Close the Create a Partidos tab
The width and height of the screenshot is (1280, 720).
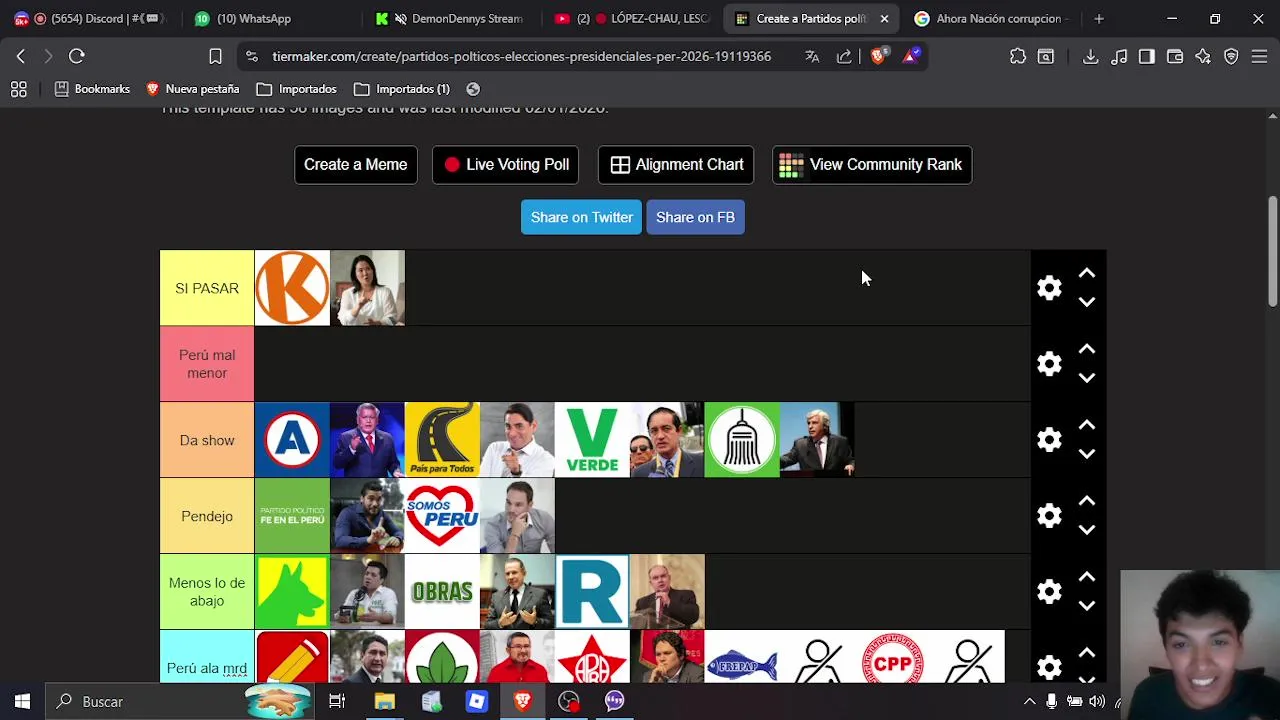point(884,18)
